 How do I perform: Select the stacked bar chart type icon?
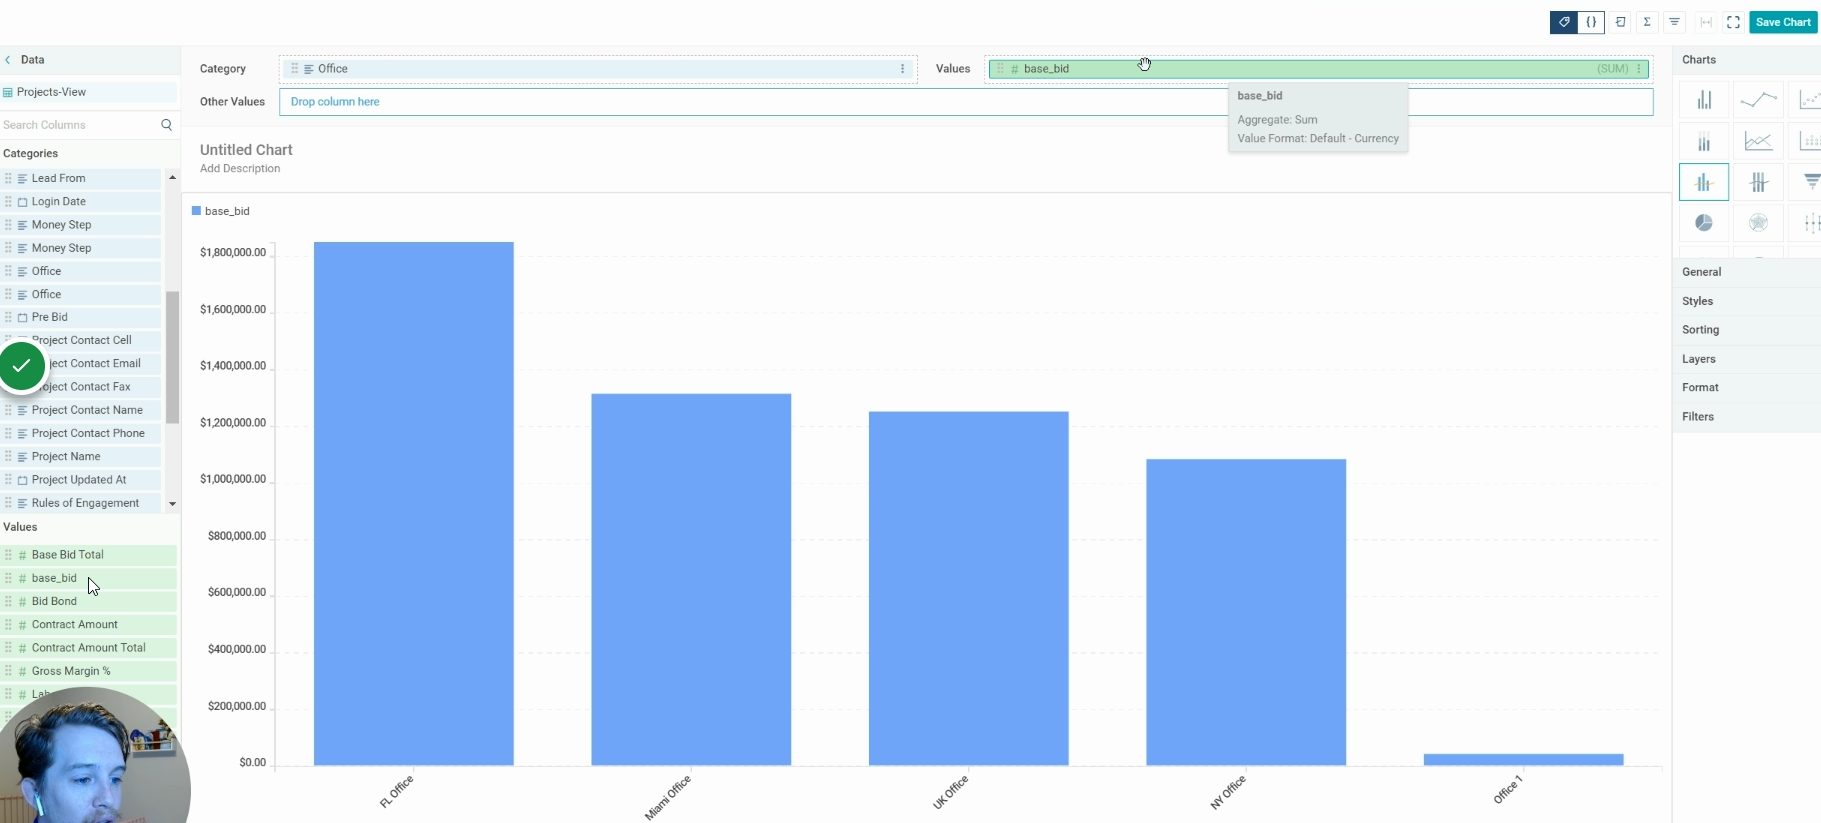point(1704,141)
